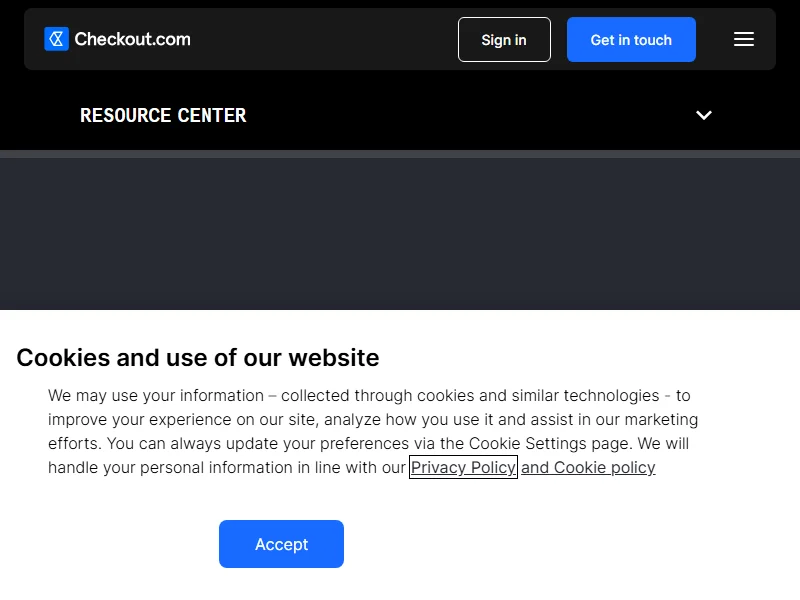The width and height of the screenshot is (800, 600).
Task: Click "improve your experience on our site" text
Action: click(x=184, y=419)
